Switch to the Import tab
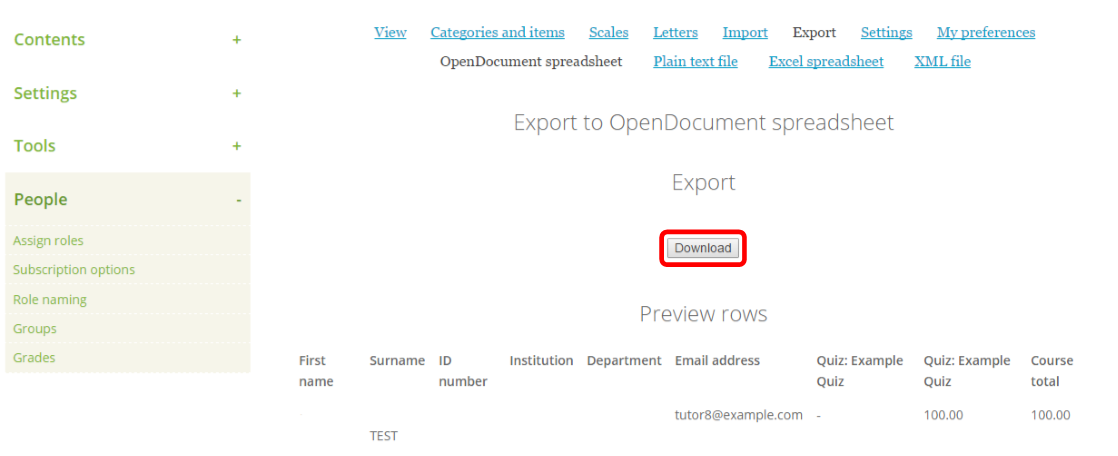Viewport: 1118px width, 456px height. (x=745, y=33)
